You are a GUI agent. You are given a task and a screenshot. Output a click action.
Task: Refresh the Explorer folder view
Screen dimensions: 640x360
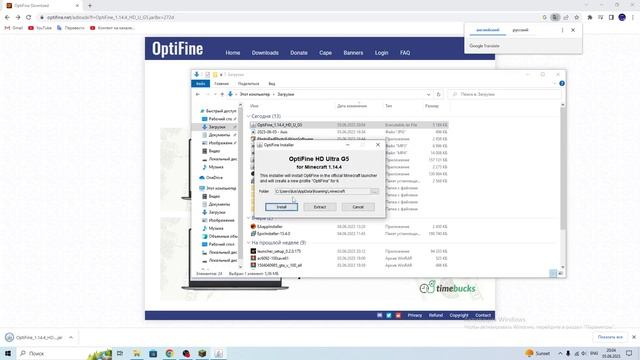[438, 94]
